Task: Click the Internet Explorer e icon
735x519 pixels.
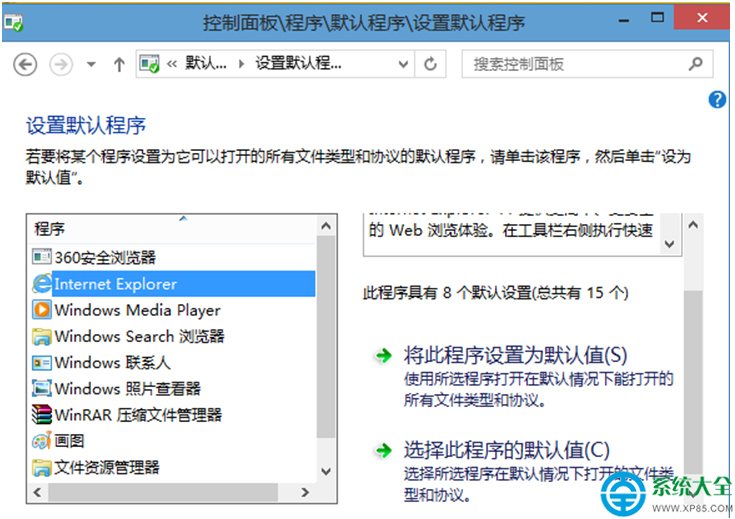Action: coord(42,284)
